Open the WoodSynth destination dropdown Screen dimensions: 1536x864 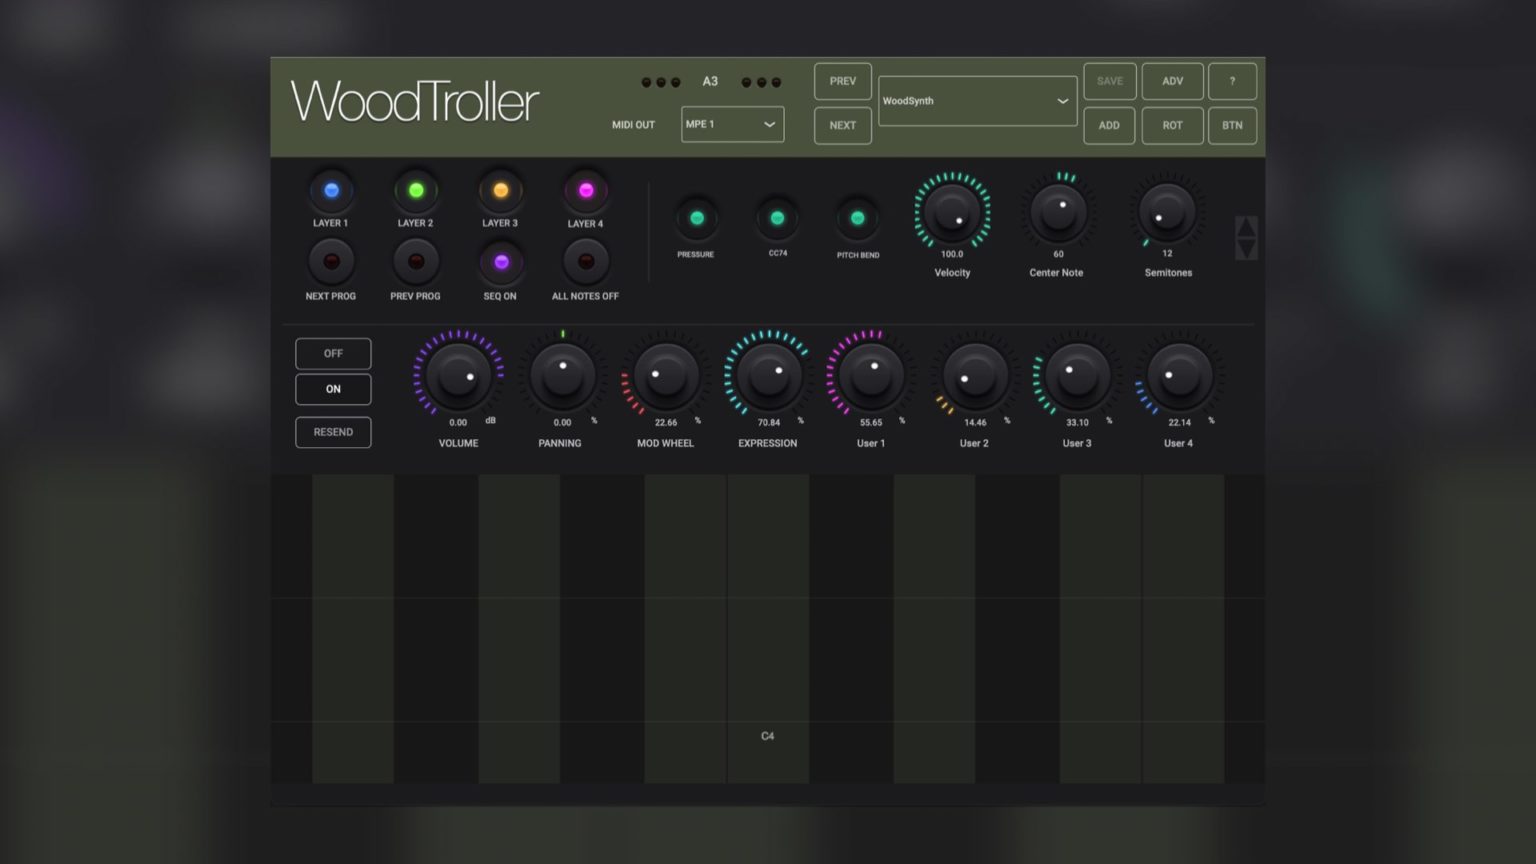(977, 101)
